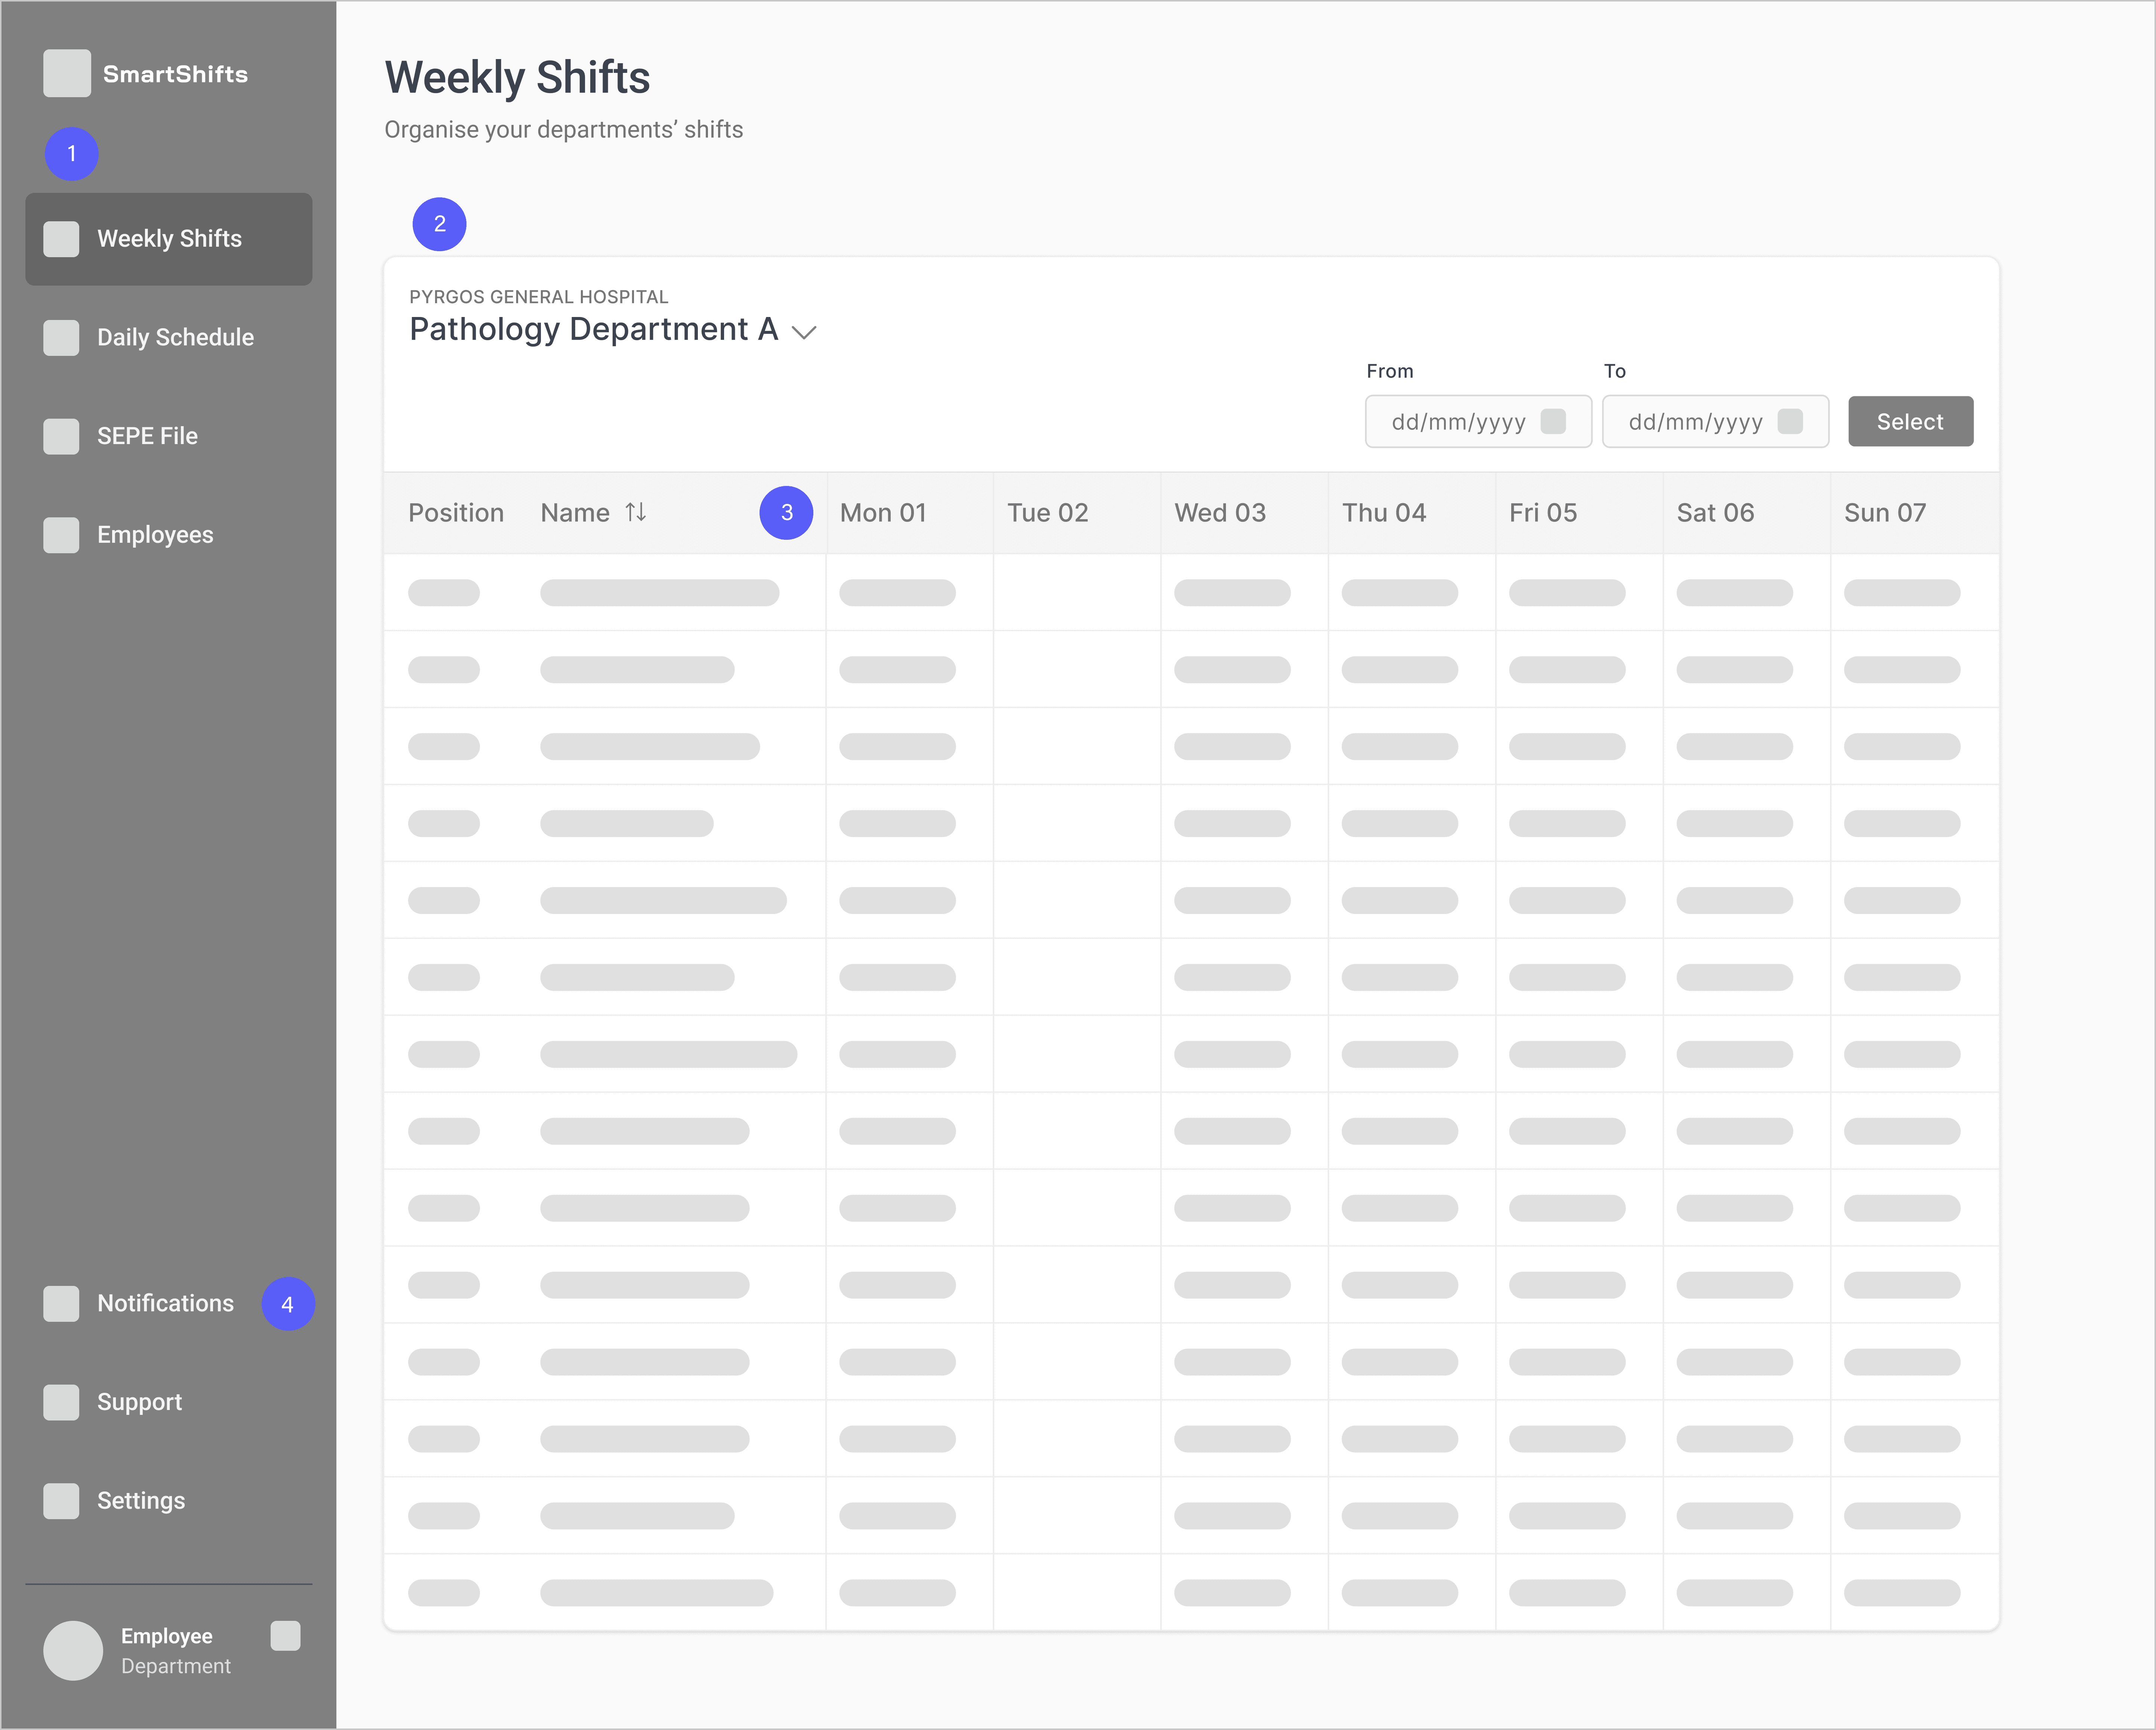
Task: Click the square icon beside the Employee name
Action: click(285, 1636)
